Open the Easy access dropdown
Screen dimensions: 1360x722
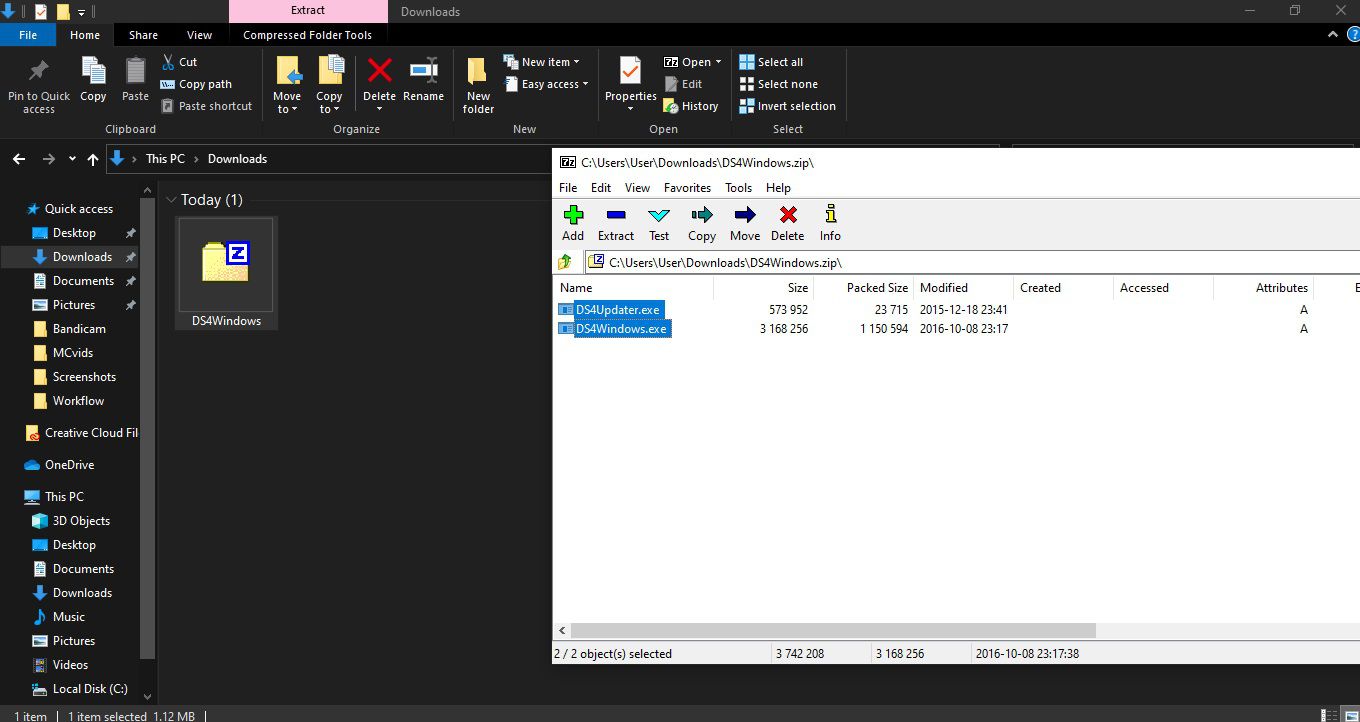pos(545,84)
